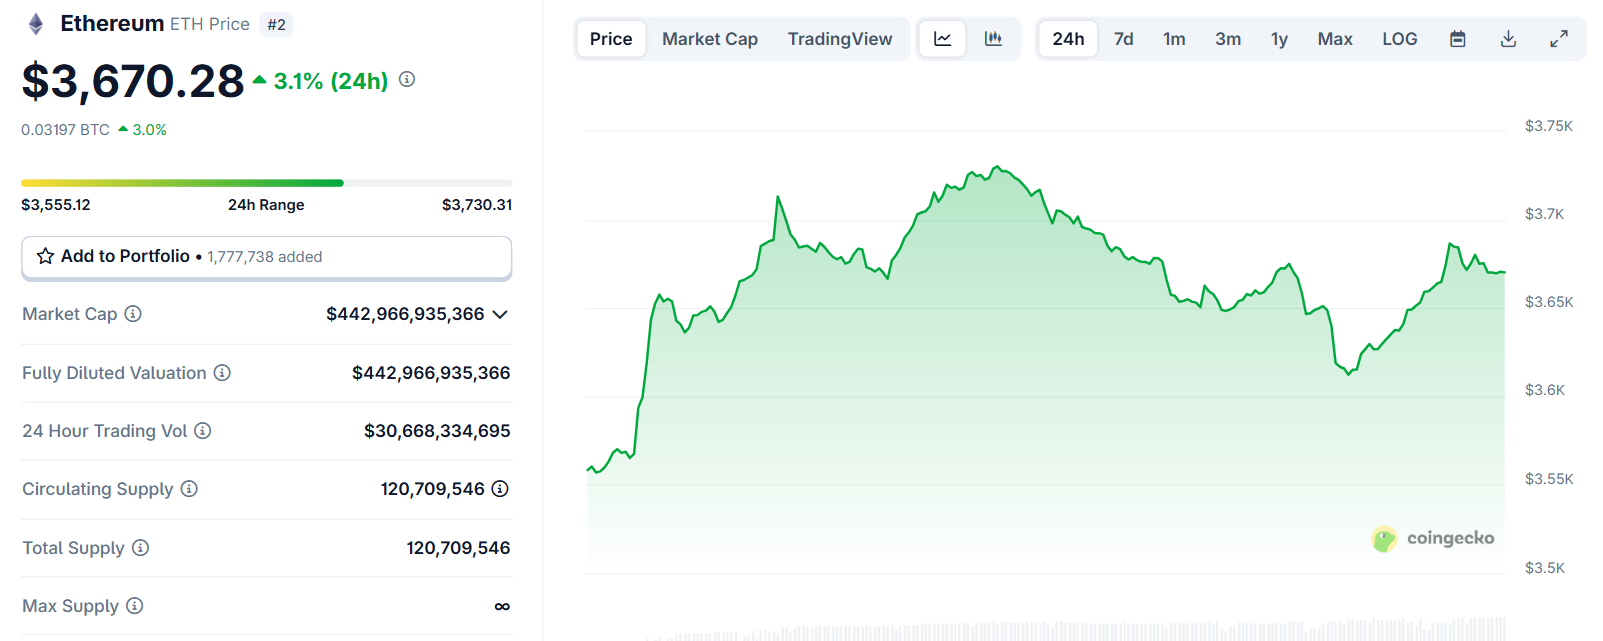Click the $3.75K axis label

[x=1549, y=126]
